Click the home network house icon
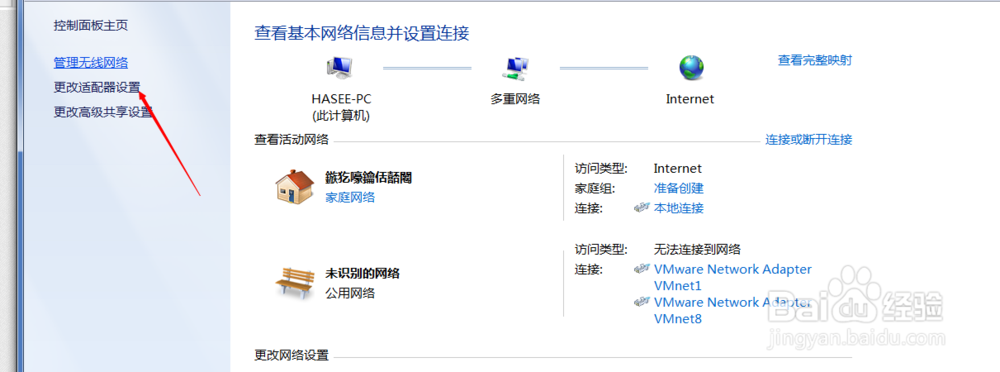Viewport: 1000px width, 372px height. [295, 186]
